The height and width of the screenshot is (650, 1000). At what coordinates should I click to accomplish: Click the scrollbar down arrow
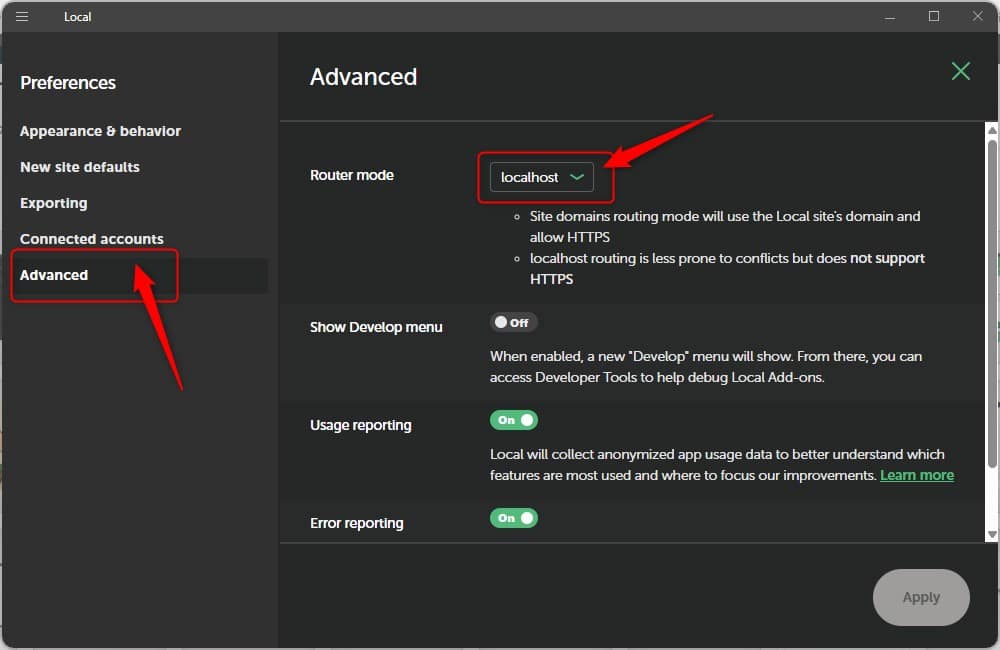(x=991, y=534)
